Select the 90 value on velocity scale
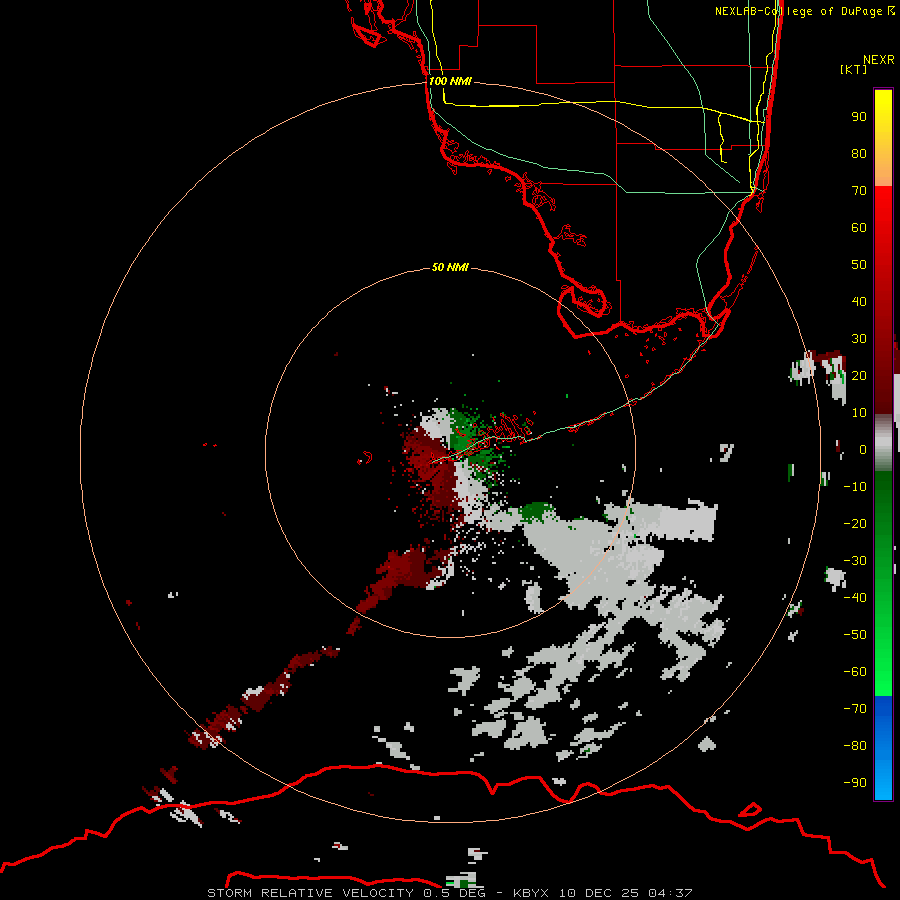The image size is (900, 900). point(859,117)
